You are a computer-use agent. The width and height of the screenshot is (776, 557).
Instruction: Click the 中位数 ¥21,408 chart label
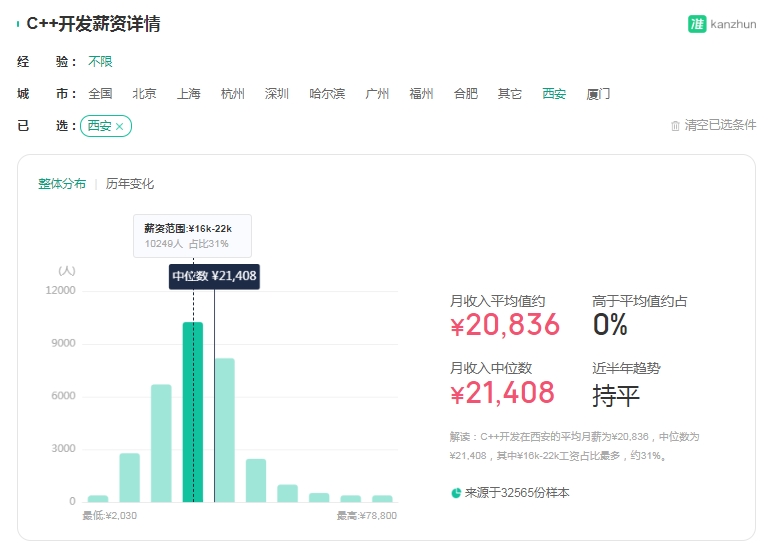click(214, 276)
